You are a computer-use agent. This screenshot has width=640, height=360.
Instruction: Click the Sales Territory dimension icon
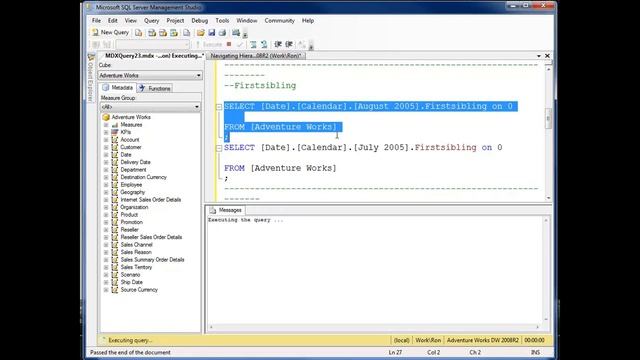[x=115, y=267]
